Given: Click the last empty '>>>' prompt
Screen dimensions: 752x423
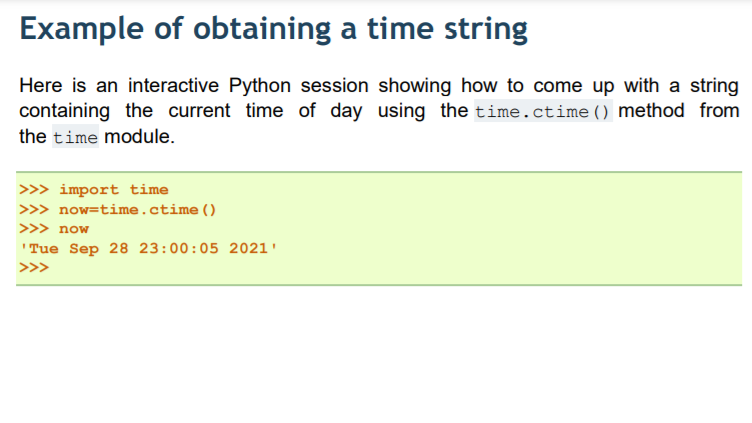Looking at the screenshot, I should (34, 268).
